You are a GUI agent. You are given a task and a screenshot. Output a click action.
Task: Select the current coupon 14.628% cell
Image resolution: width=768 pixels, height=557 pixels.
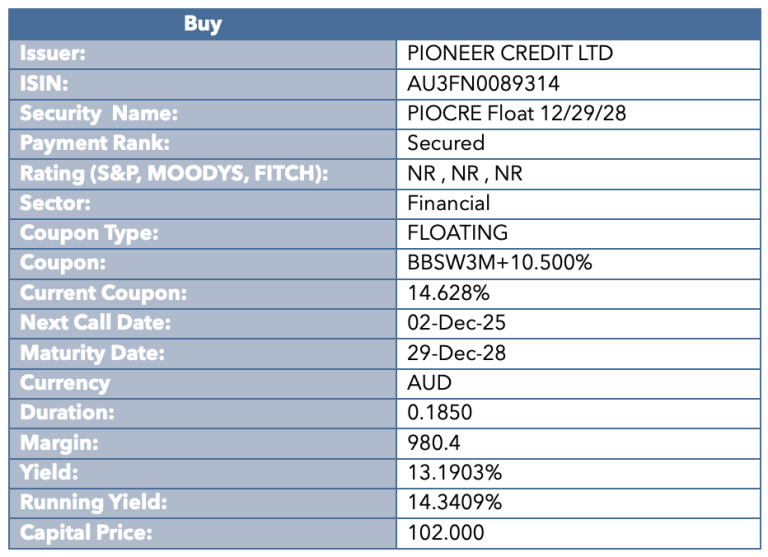tap(449, 293)
